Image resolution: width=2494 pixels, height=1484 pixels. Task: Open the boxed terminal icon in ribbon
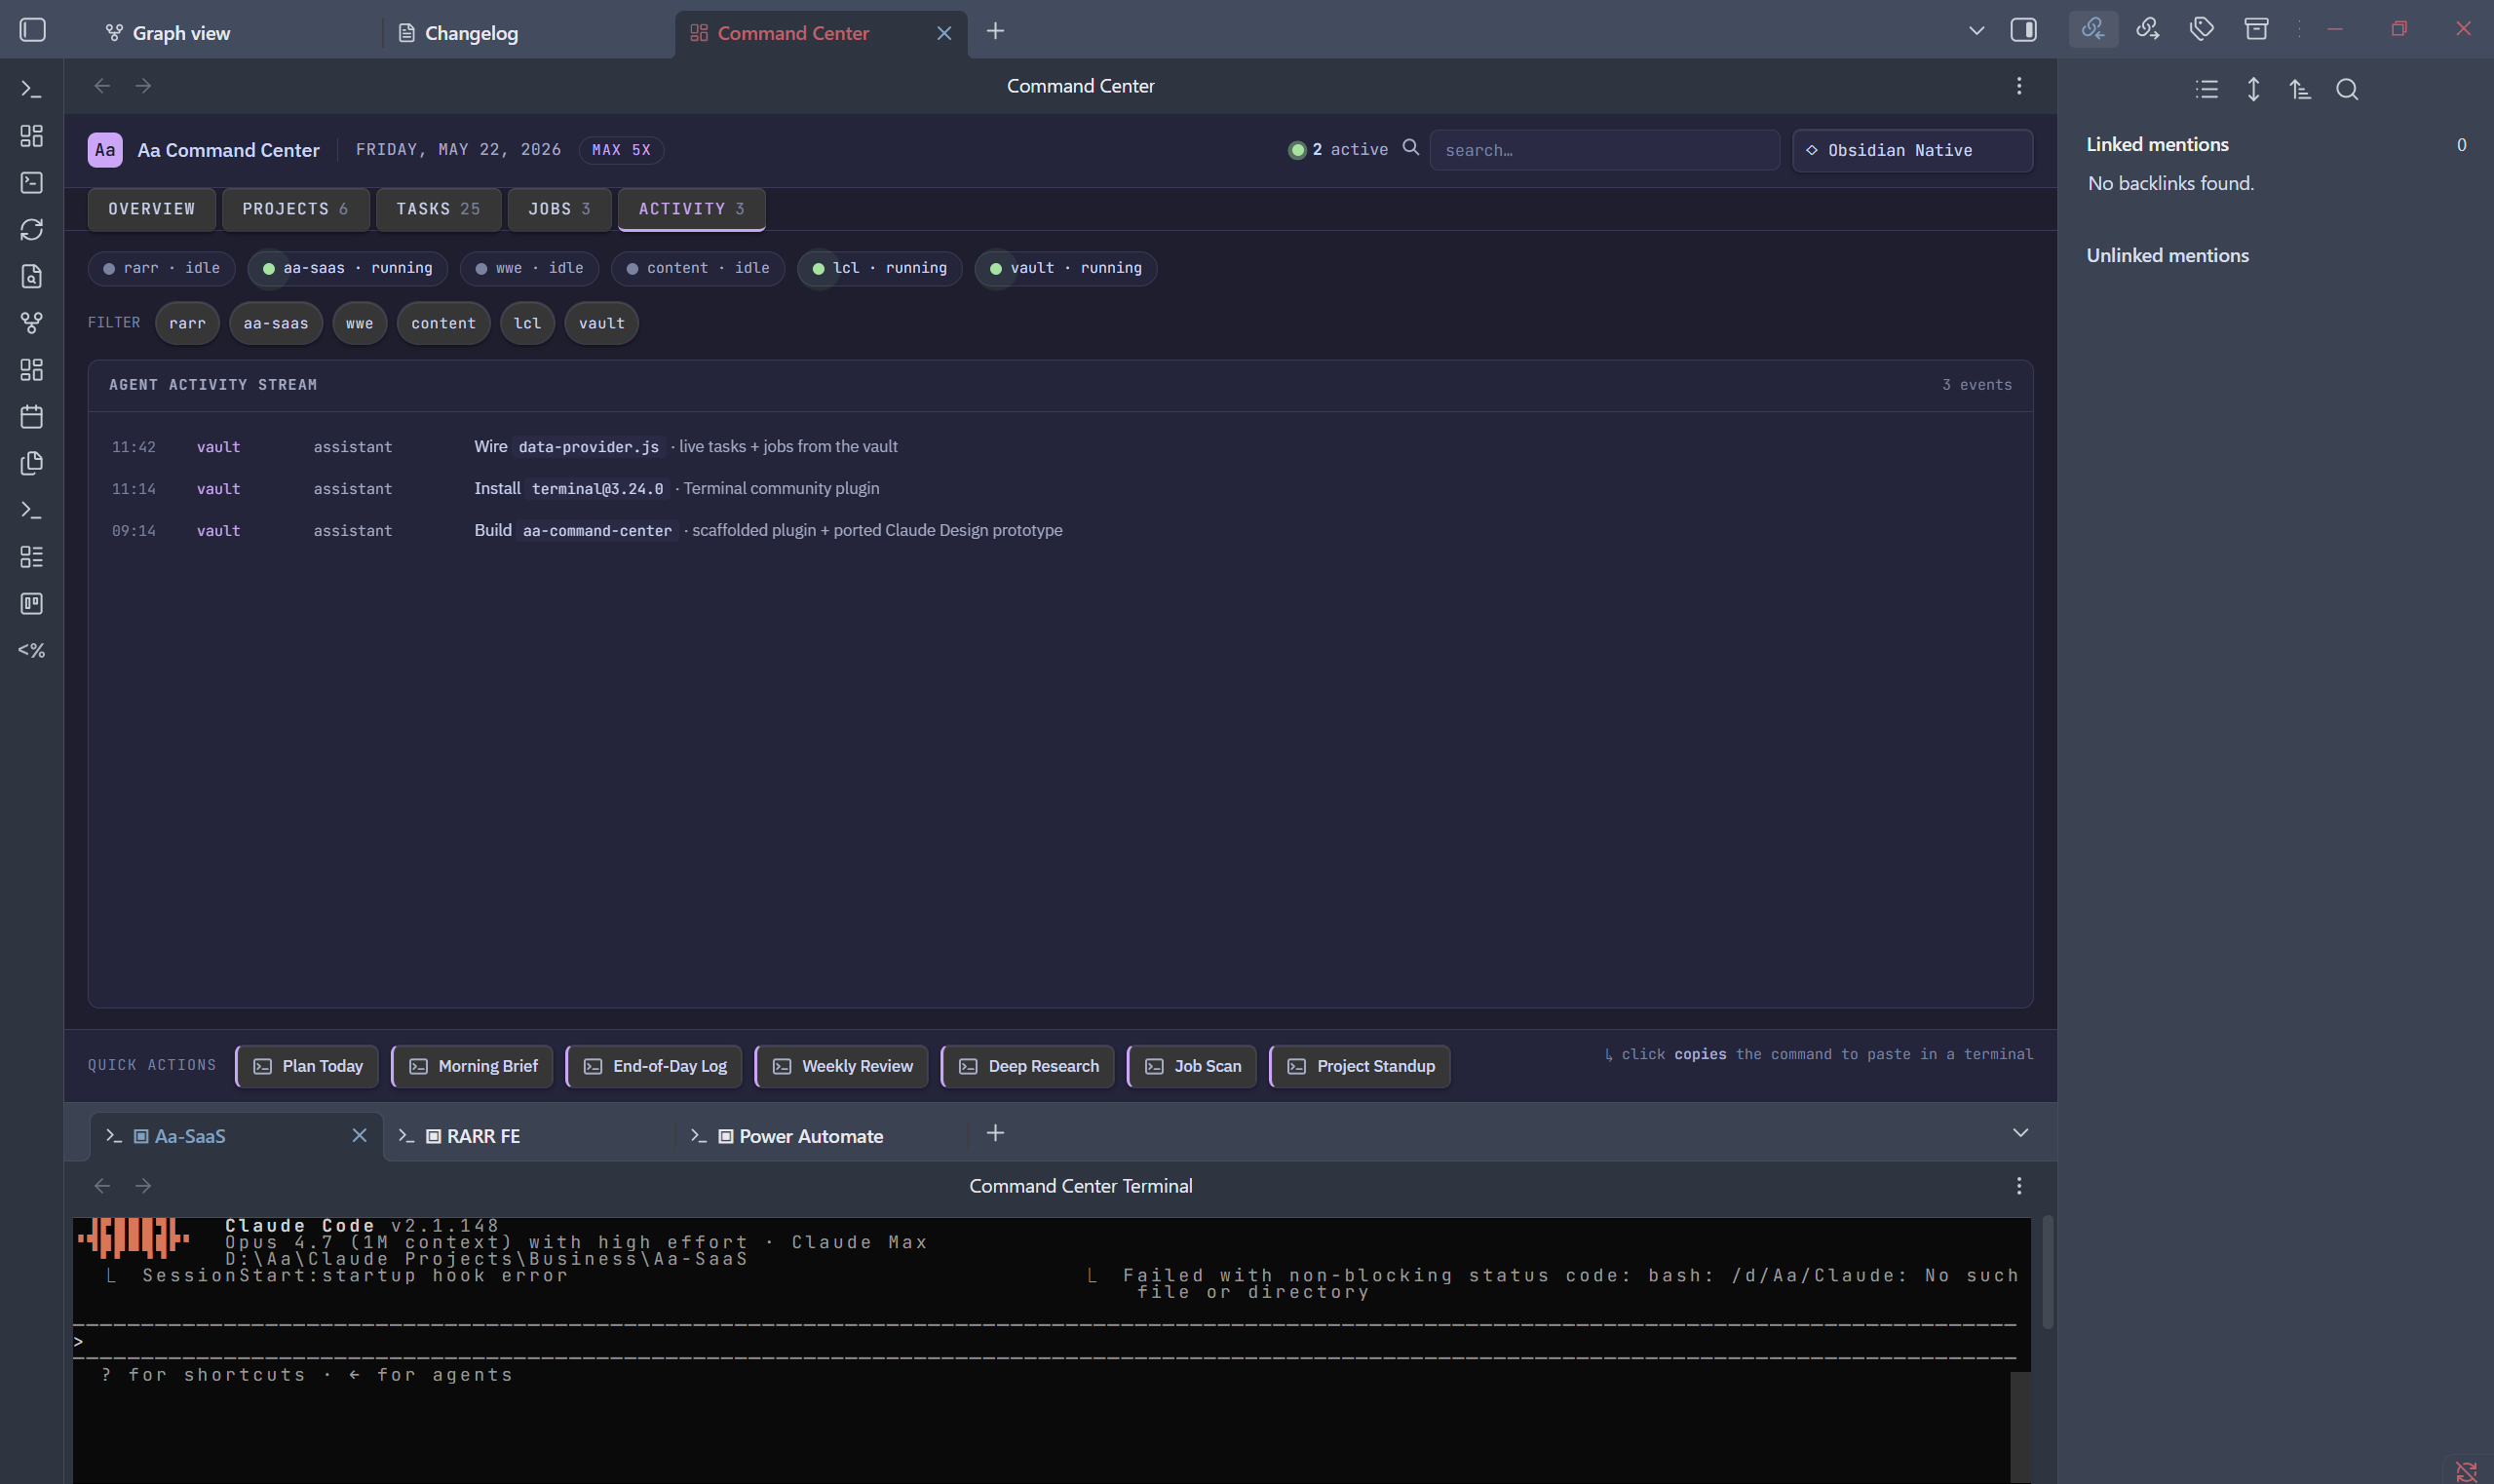click(x=32, y=183)
